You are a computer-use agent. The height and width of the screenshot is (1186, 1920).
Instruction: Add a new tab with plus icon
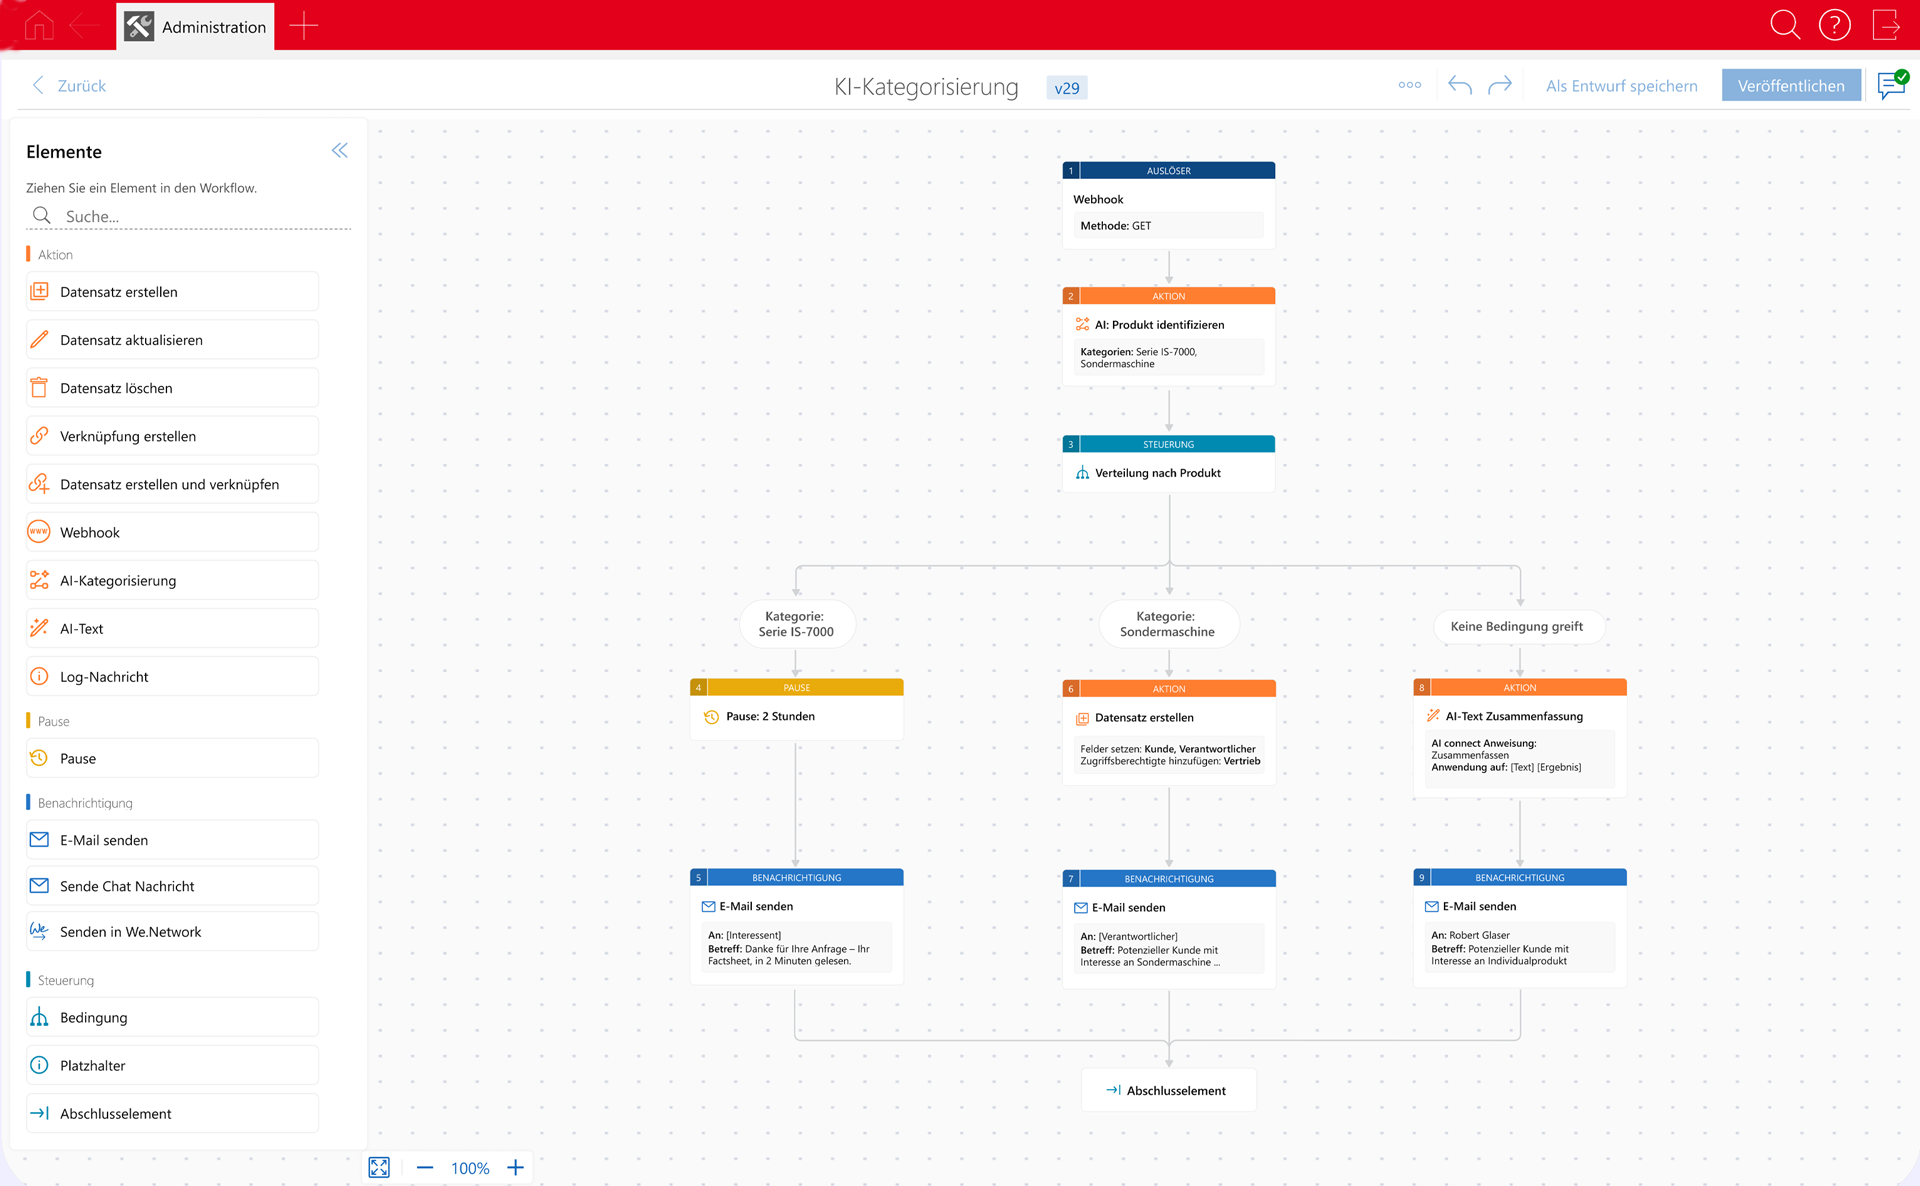[x=303, y=26]
